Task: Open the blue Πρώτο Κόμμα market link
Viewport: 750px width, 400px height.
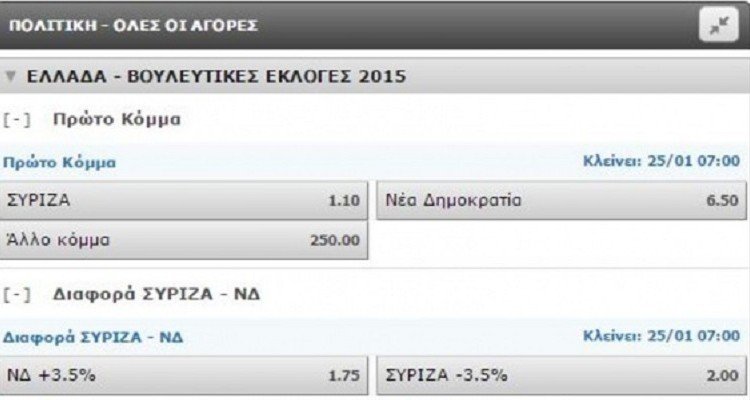Action: tap(59, 162)
